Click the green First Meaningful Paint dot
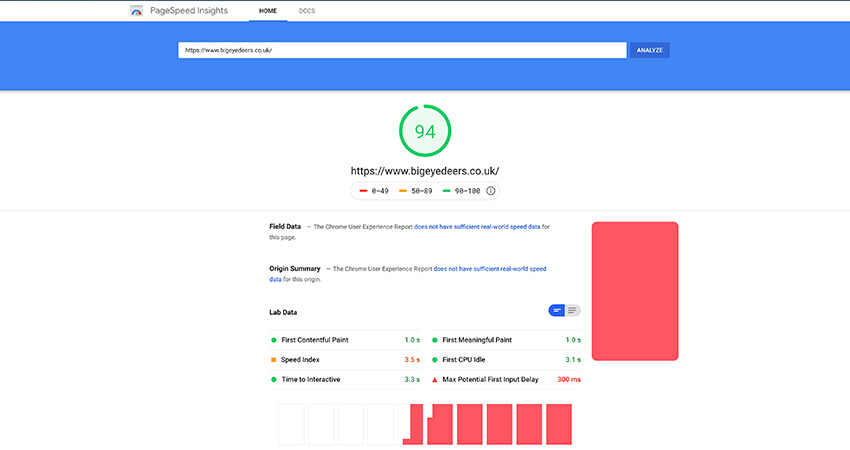Screen dimensions: 850x450 tap(435, 340)
